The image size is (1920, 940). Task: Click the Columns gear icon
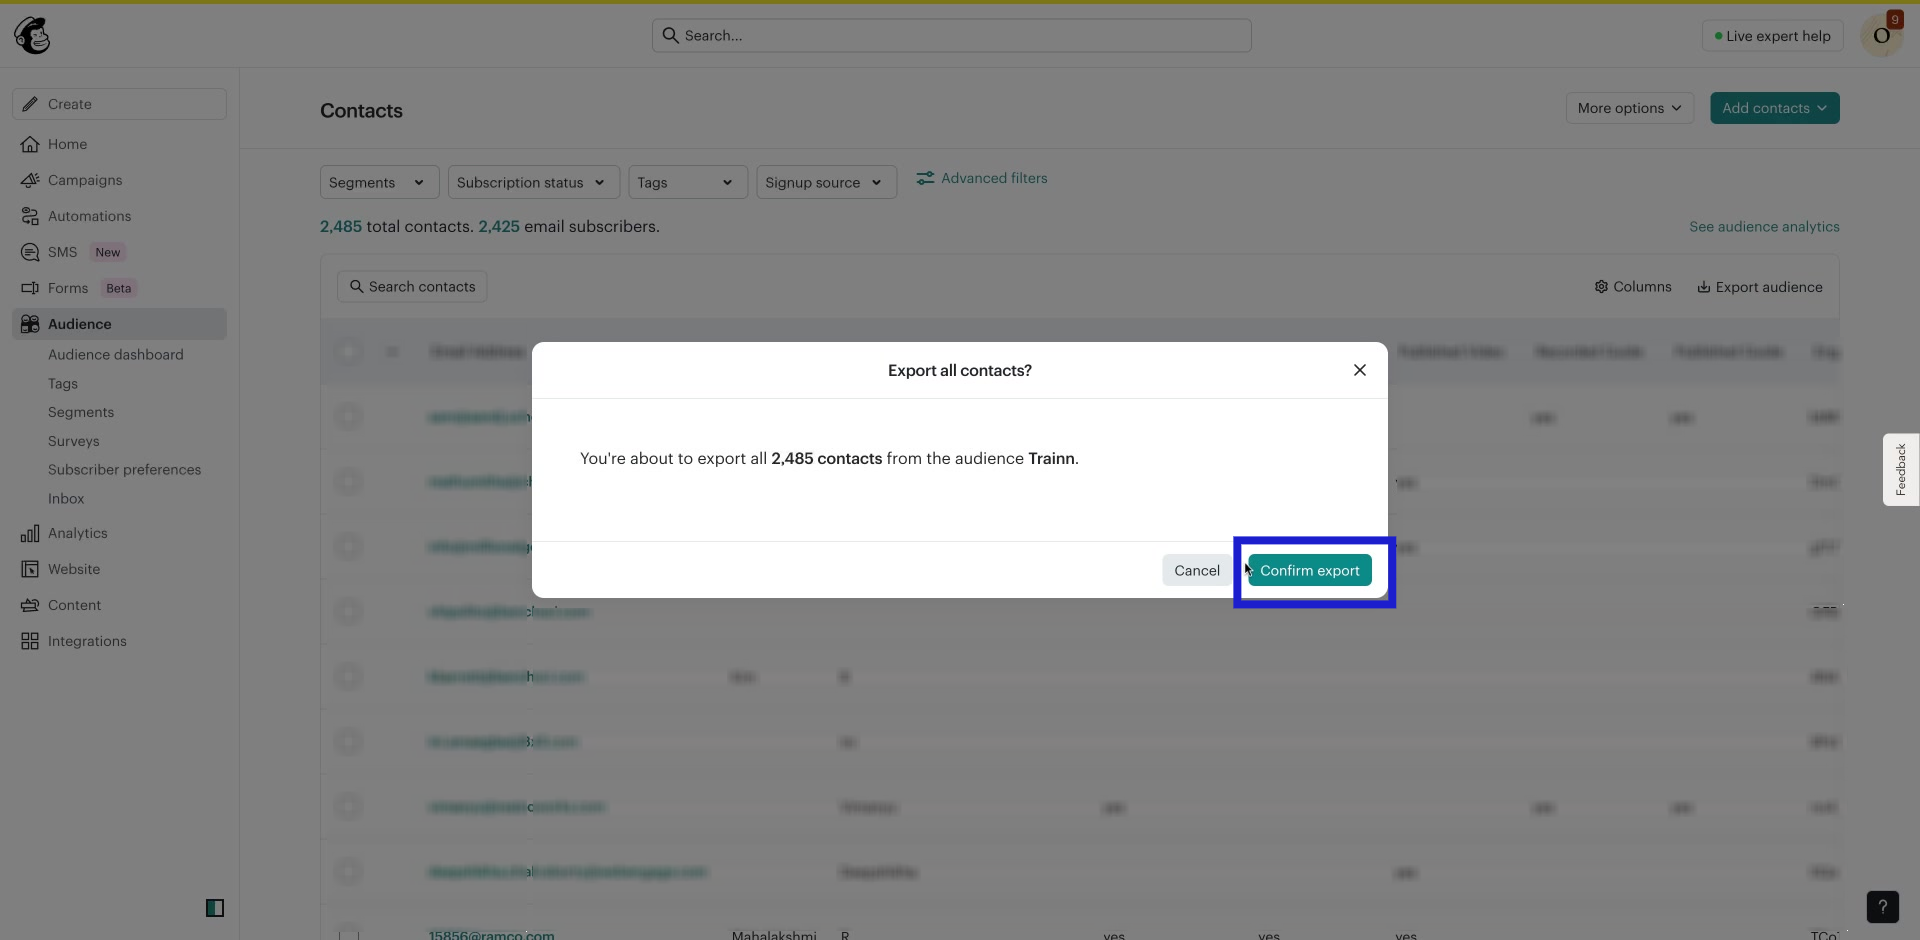pos(1601,287)
